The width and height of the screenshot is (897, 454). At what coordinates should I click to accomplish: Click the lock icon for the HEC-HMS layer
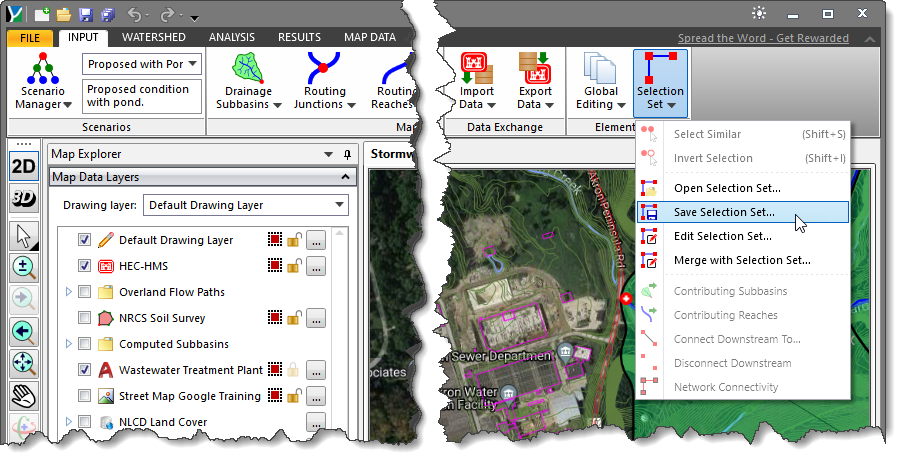coord(293,266)
